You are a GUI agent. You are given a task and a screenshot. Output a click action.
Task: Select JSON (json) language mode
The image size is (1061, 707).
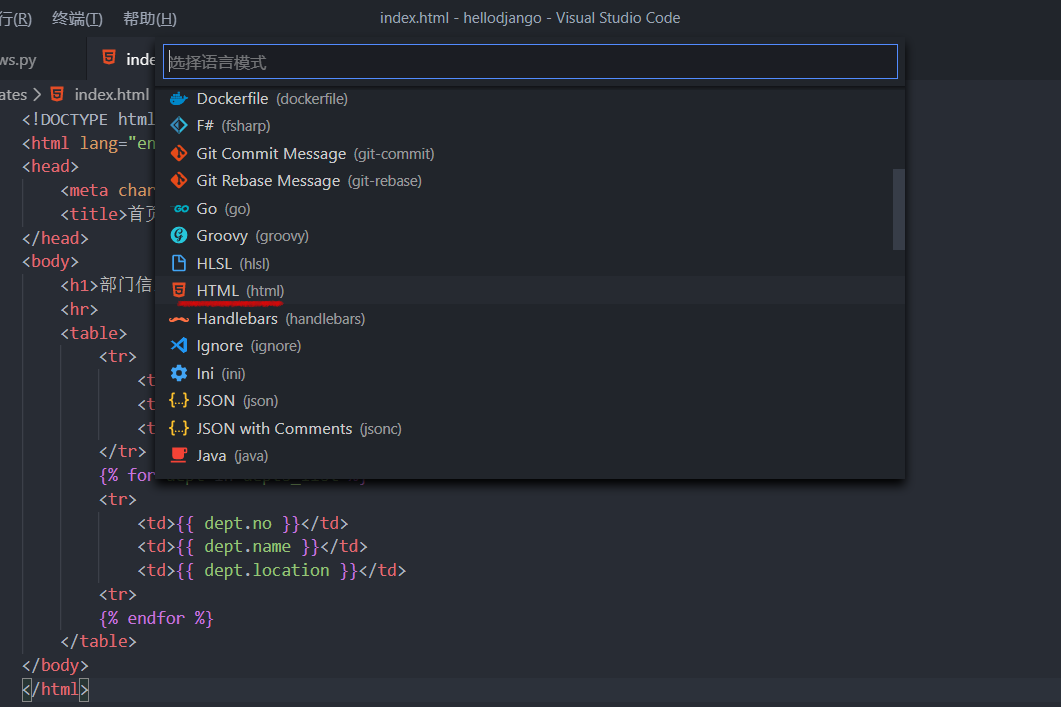click(x=530, y=401)
